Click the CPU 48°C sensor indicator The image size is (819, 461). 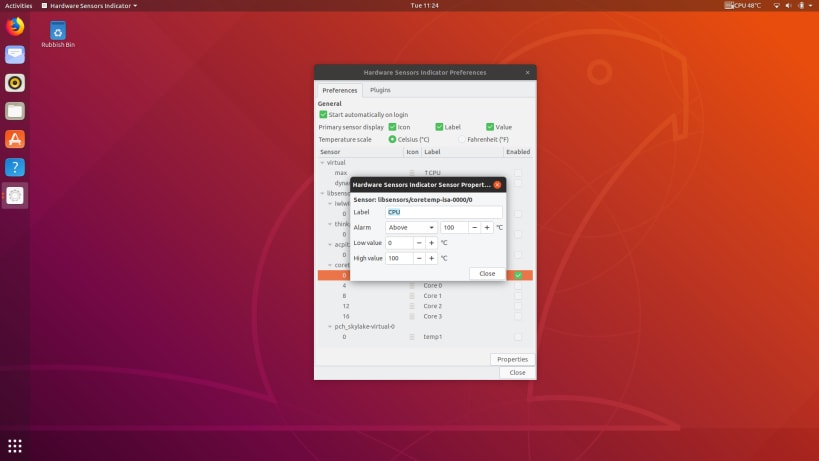[x=743, y=5]
